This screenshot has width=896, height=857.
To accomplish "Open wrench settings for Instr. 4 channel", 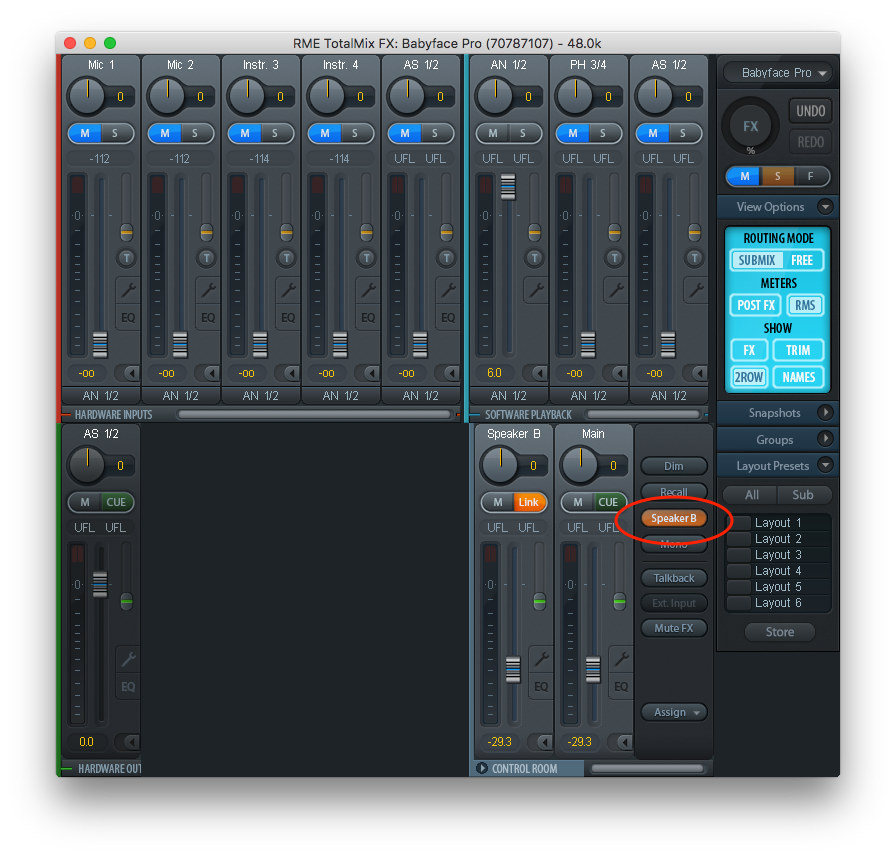I will pyautogui.click(x=368, y=290).
